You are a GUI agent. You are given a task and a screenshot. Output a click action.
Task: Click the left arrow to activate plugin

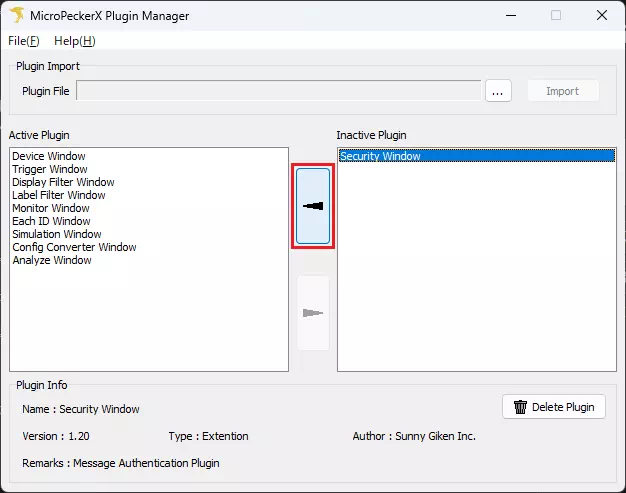coord(313,206)
